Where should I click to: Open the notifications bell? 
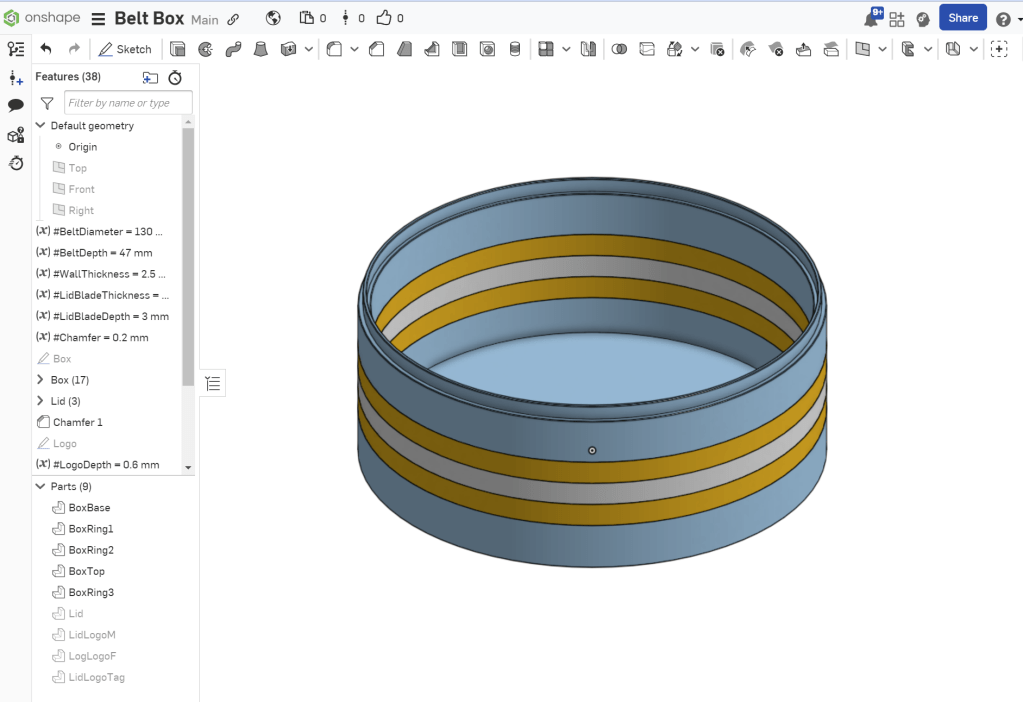[871, 19]
